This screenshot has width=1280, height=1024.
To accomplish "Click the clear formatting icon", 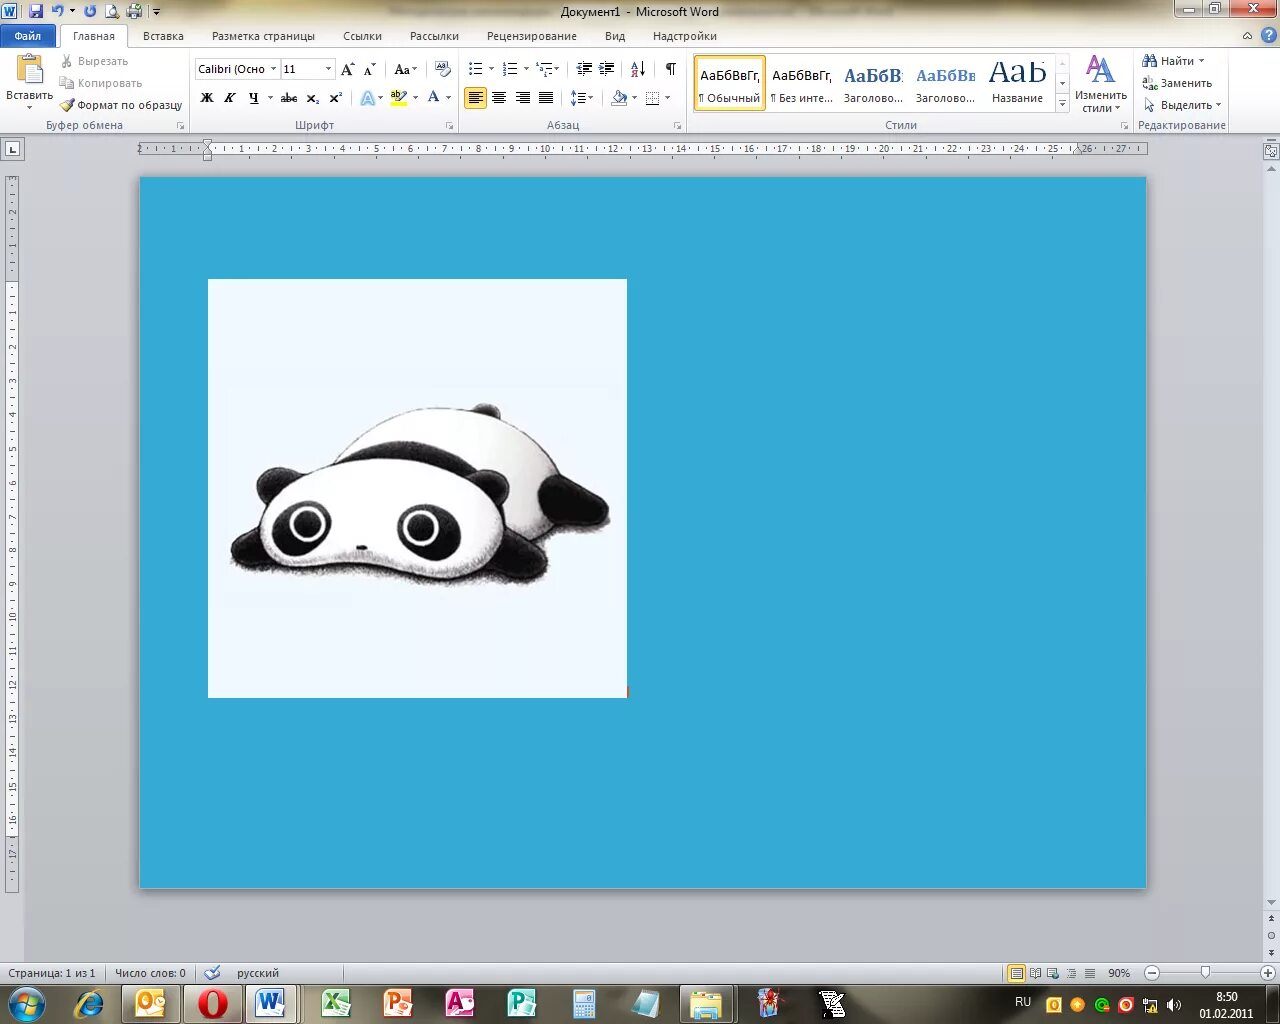I will click(443, 69).
